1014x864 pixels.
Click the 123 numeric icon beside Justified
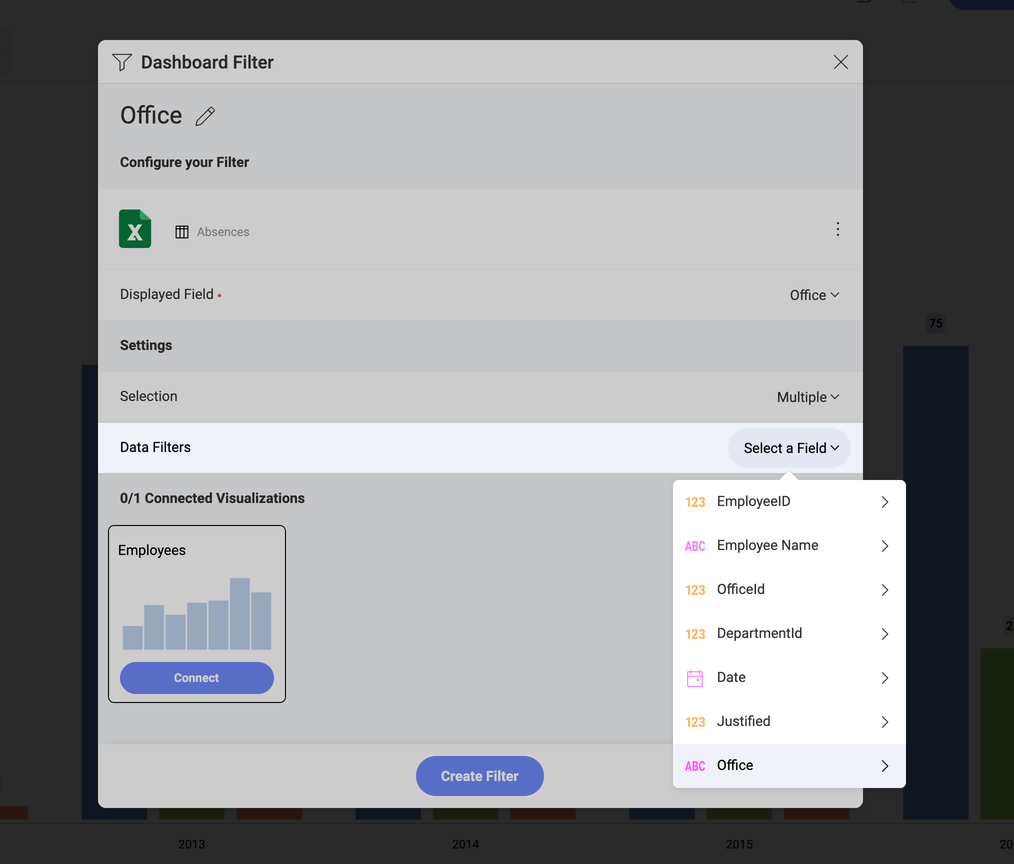(695, 722)
